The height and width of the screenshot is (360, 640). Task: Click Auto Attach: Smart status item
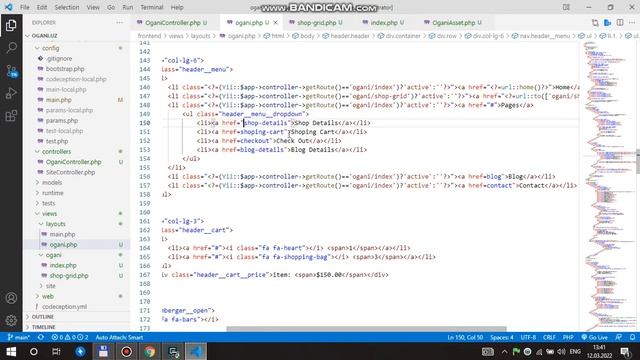[x=119, y=338]
